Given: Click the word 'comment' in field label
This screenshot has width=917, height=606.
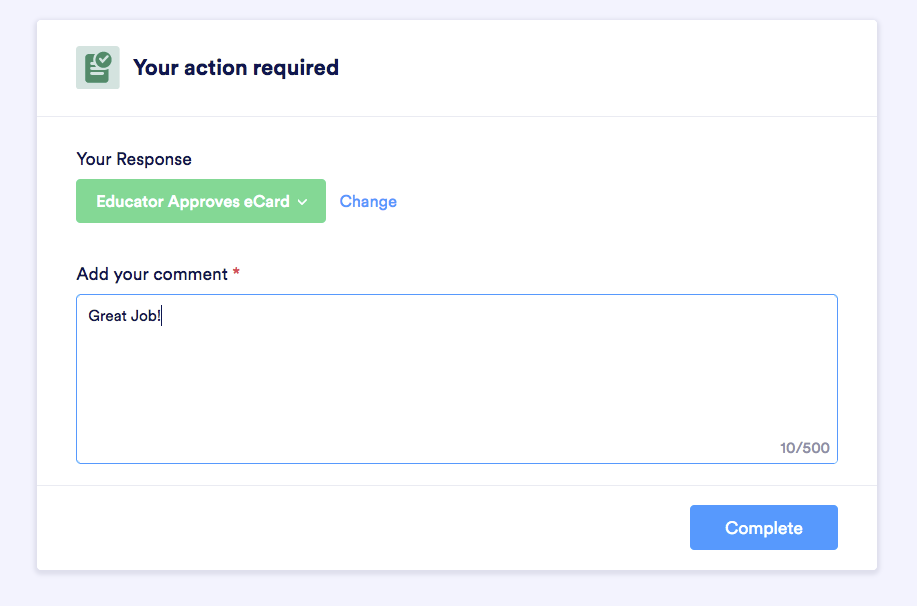Looking at the screenshot, I should click(x=191, y=274).
